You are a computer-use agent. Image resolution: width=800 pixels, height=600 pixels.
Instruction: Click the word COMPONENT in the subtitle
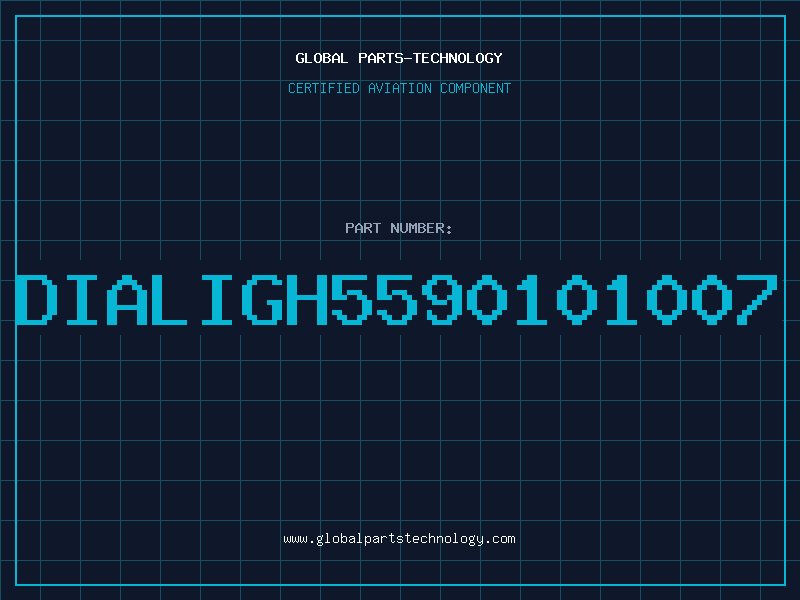click(476, 88)
